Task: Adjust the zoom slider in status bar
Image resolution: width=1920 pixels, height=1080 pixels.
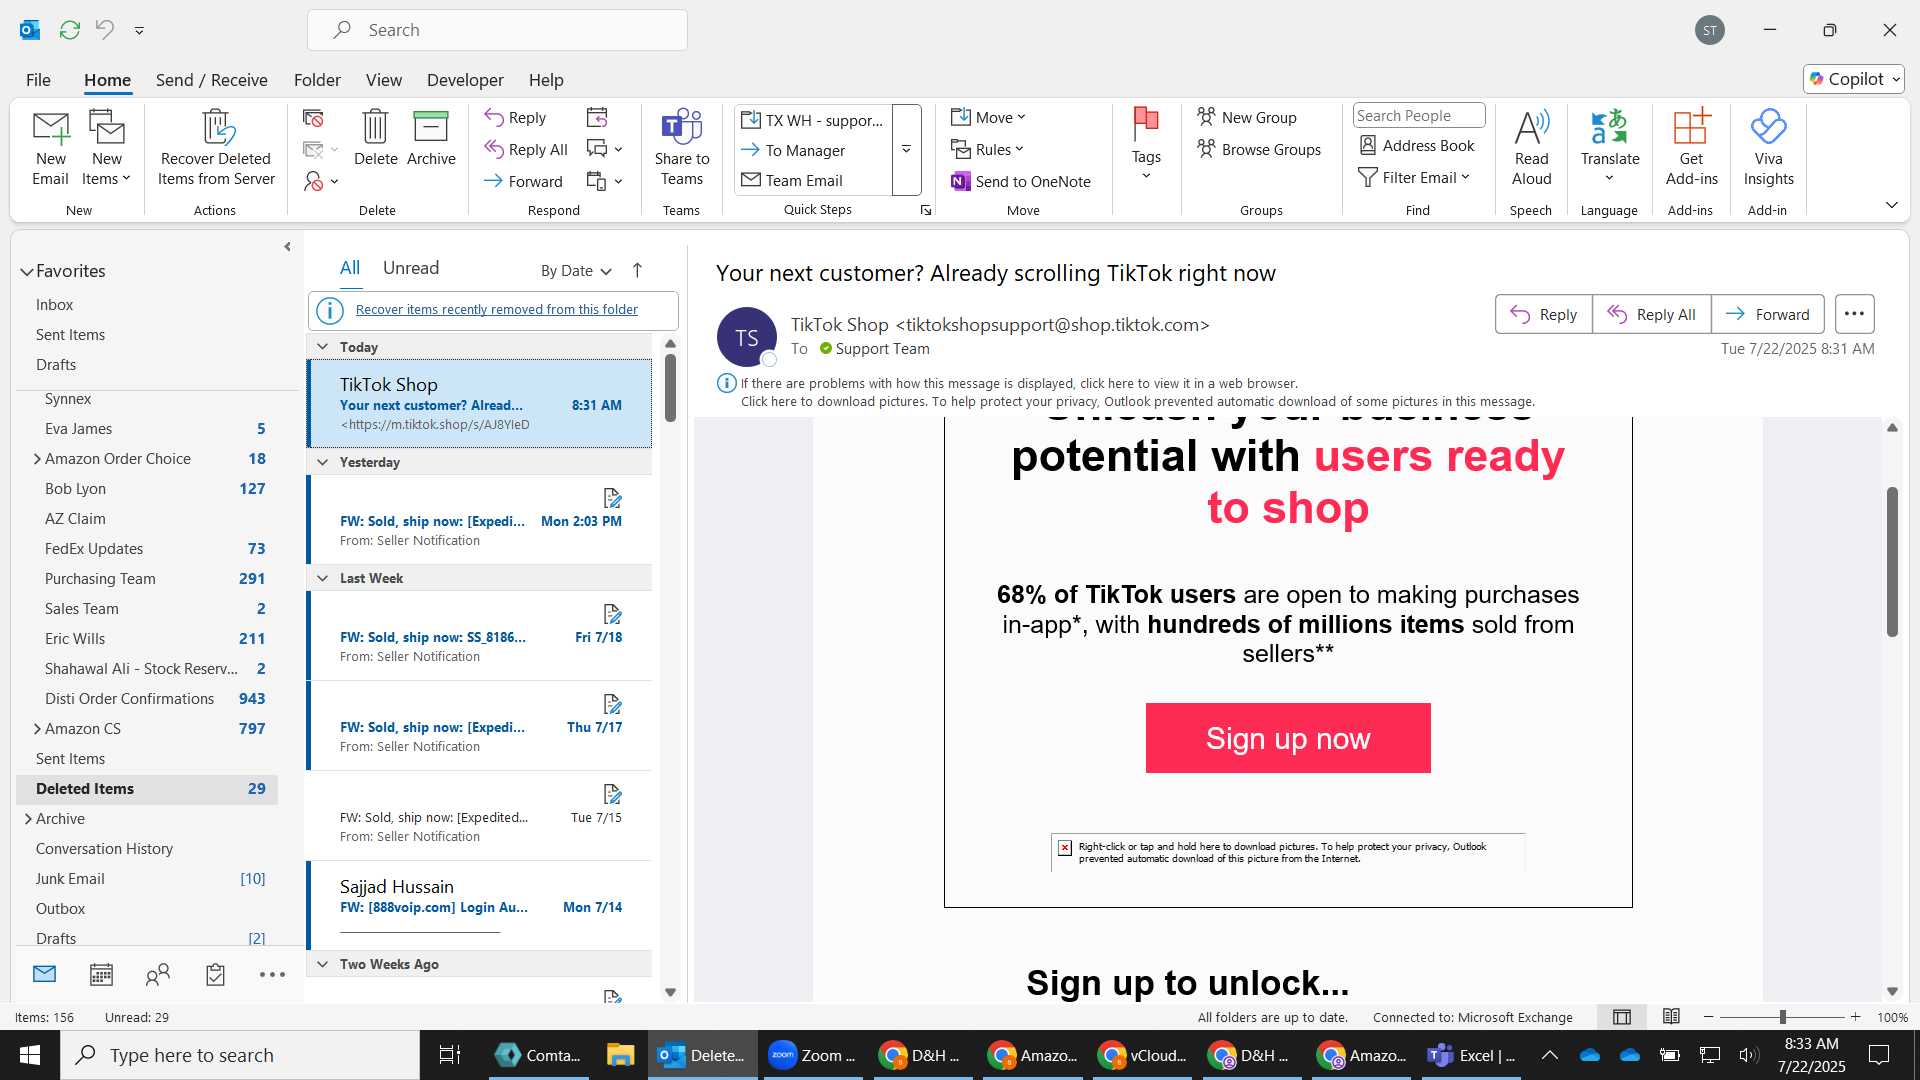Action: coord(1782,1017)
